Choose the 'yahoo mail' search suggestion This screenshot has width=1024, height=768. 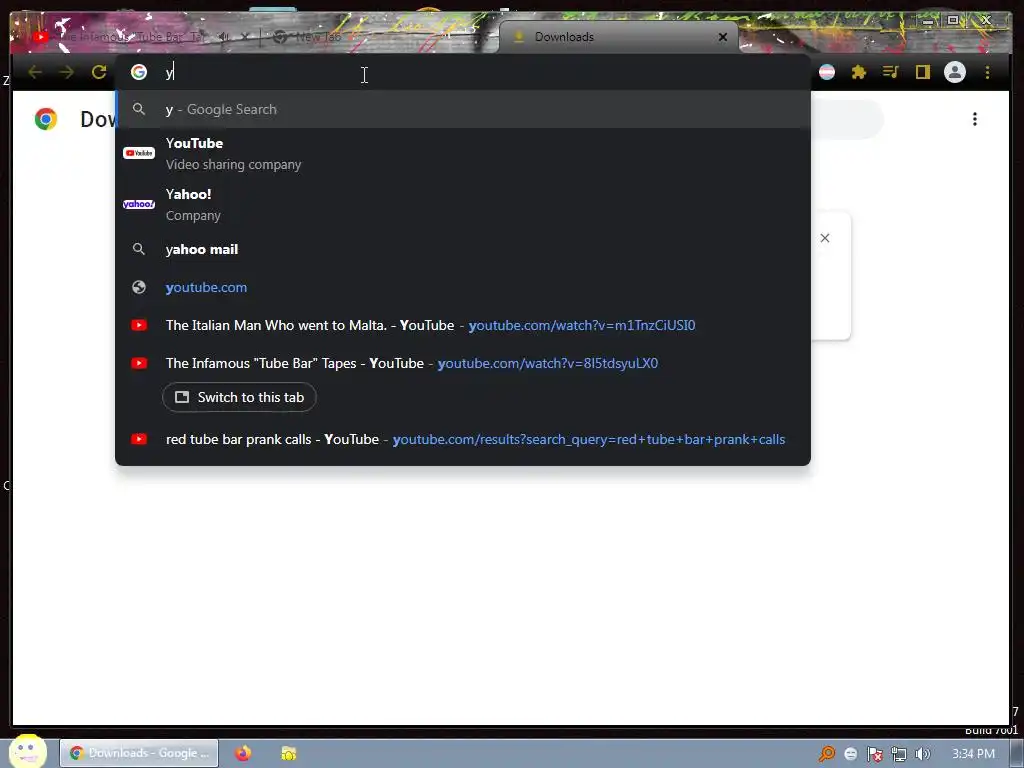[463, 249]
